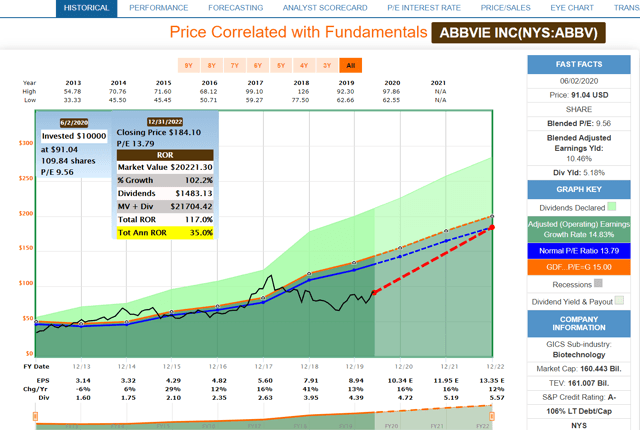Toggle the Normal P/E Ratio 13.79 line

(579, 251)
